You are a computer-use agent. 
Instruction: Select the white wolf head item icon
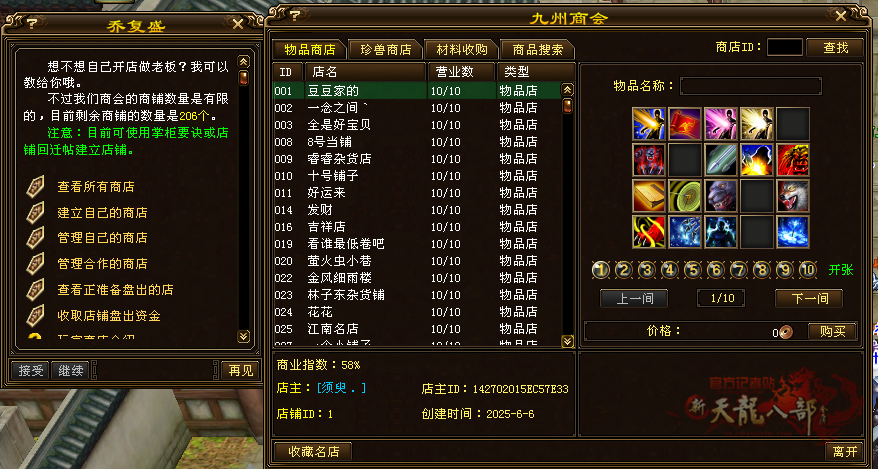click(x=793, y=196)
